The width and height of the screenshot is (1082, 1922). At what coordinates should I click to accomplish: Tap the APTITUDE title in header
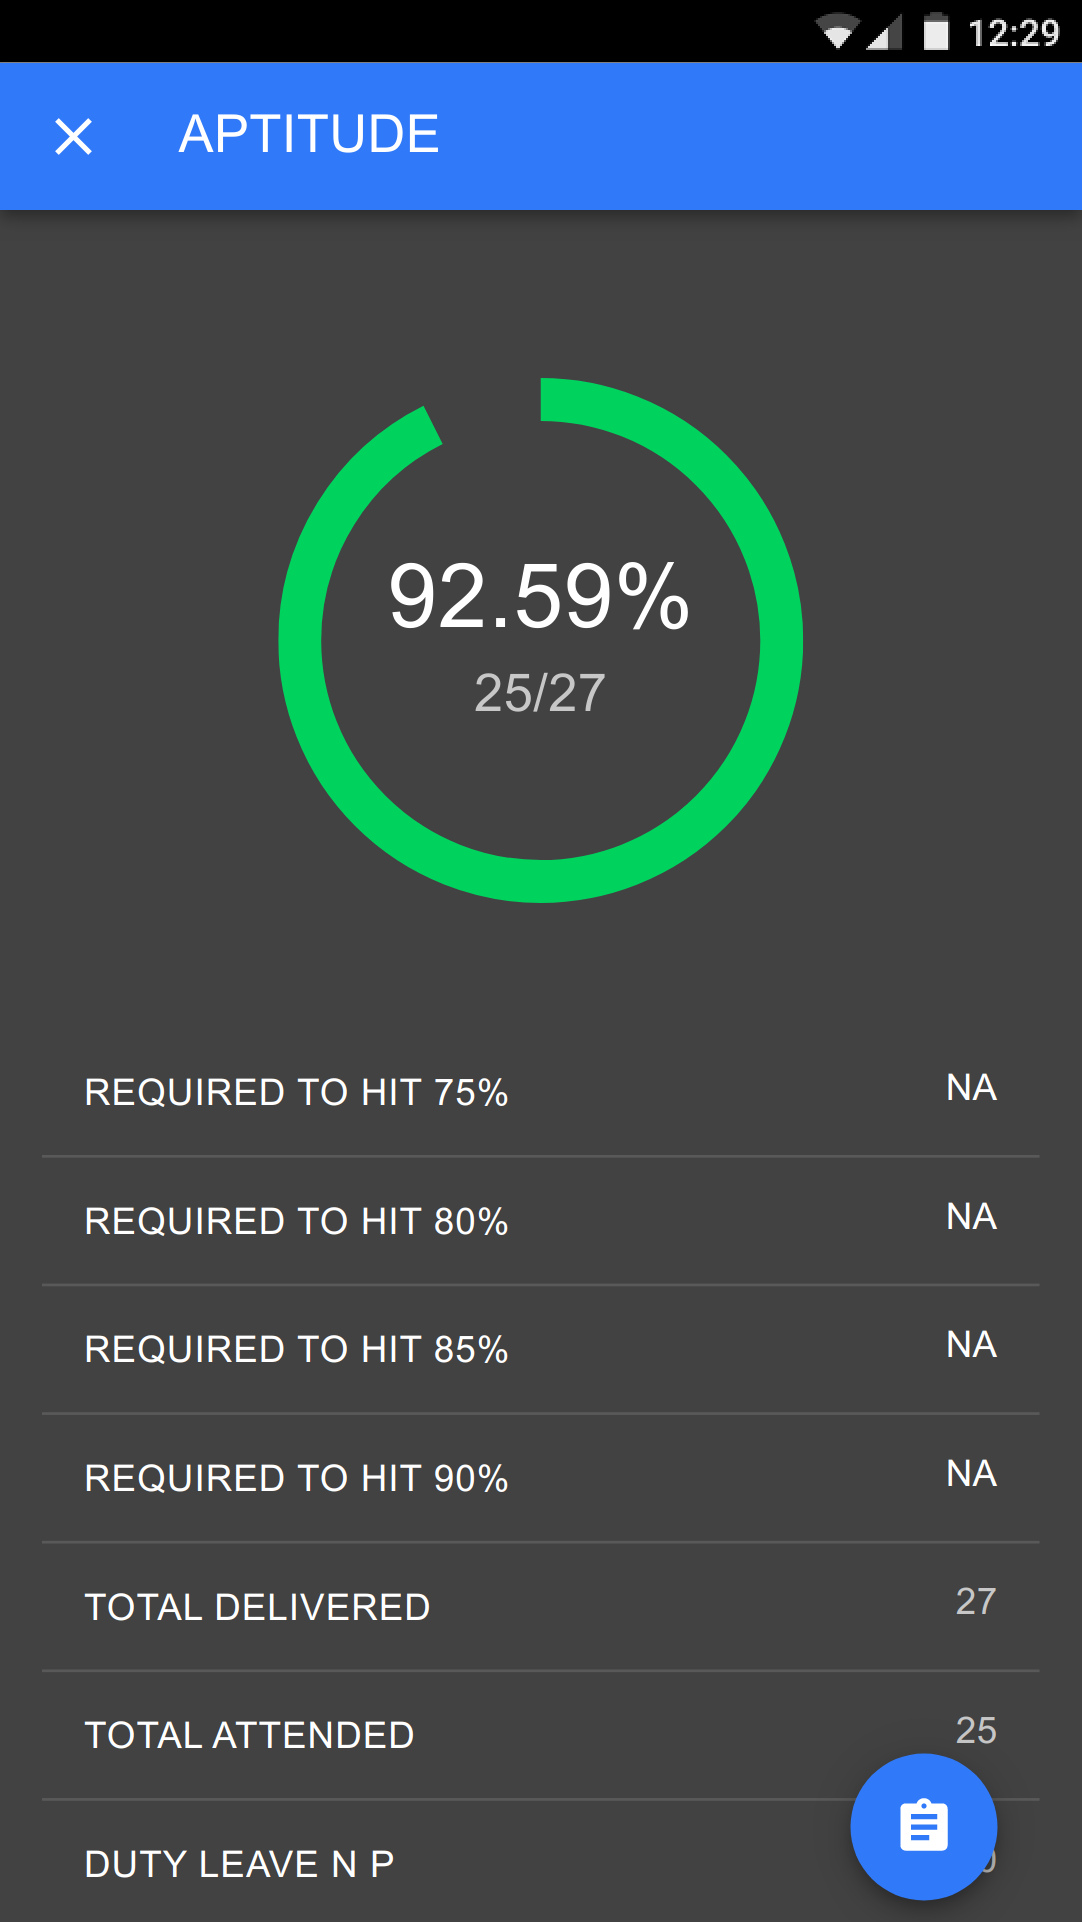(309, 134)
